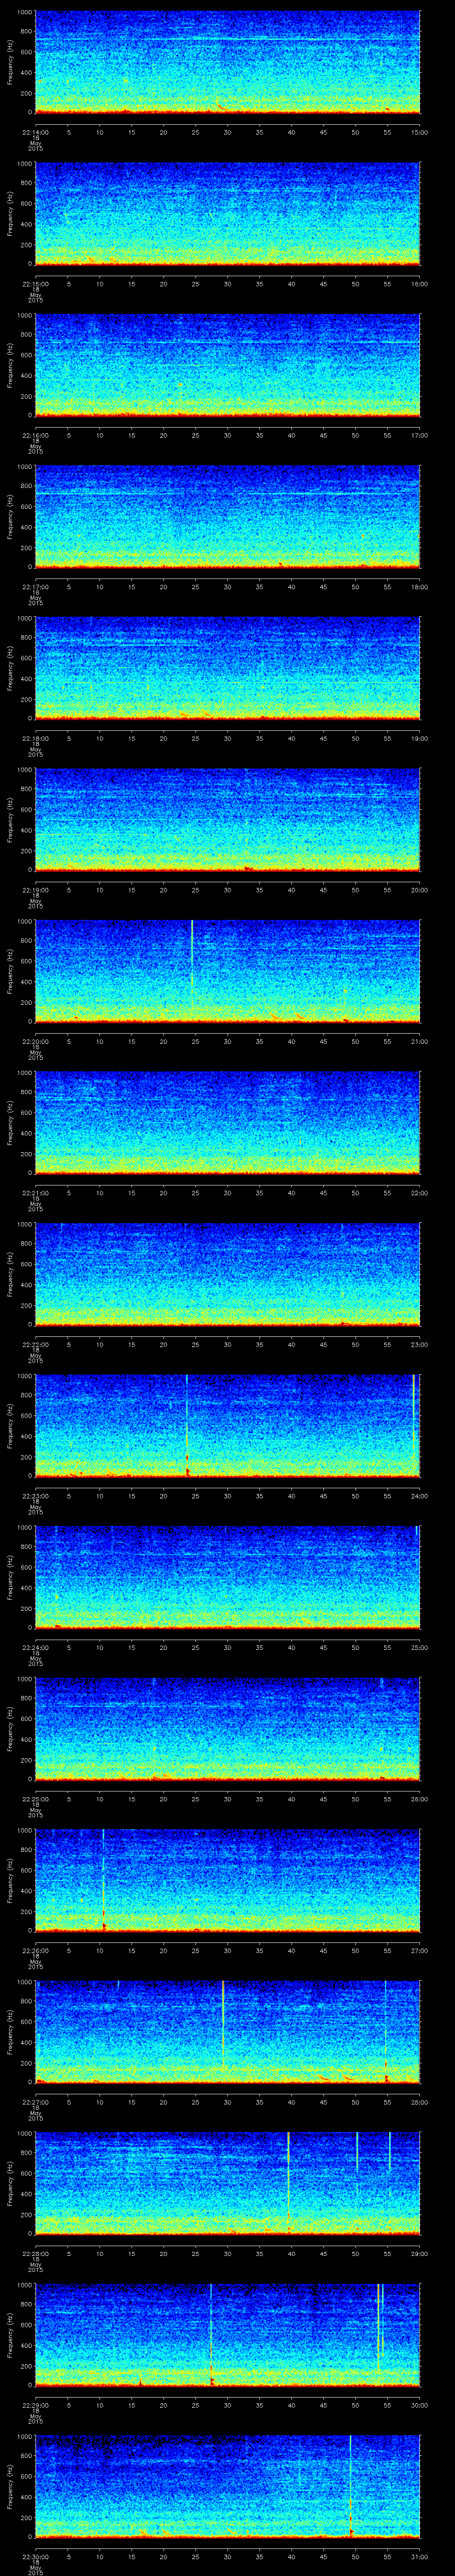Click the 22:21:00 timestamp label
The height and width of the screenshot is (2576, 455).
(x=35, y=1192)
